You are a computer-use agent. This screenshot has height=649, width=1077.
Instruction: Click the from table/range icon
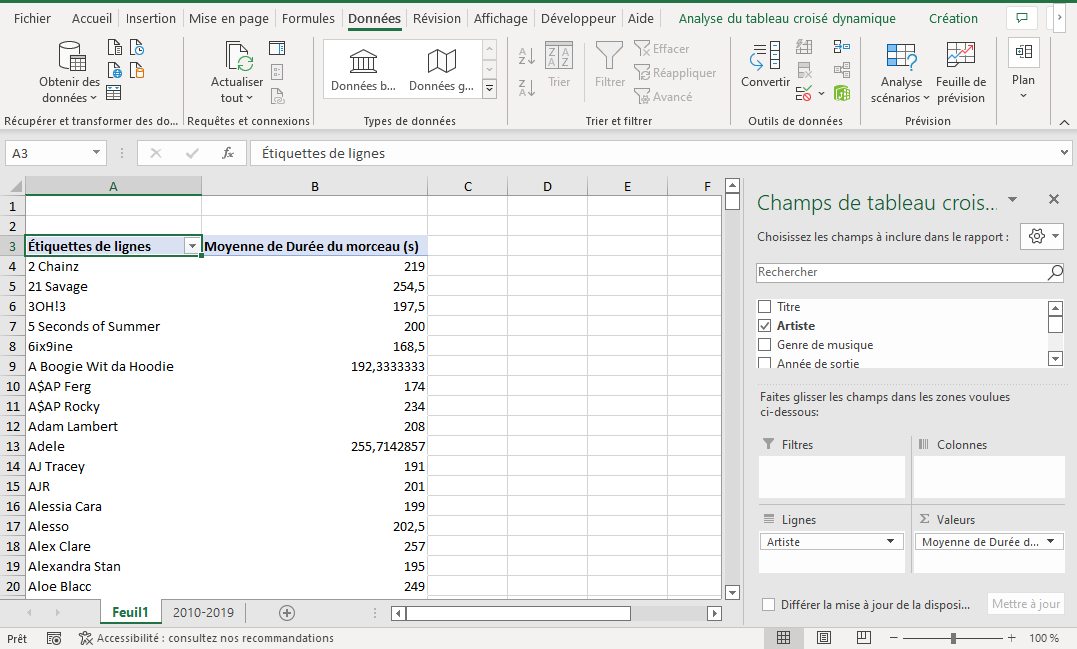[x=114, y=93]
